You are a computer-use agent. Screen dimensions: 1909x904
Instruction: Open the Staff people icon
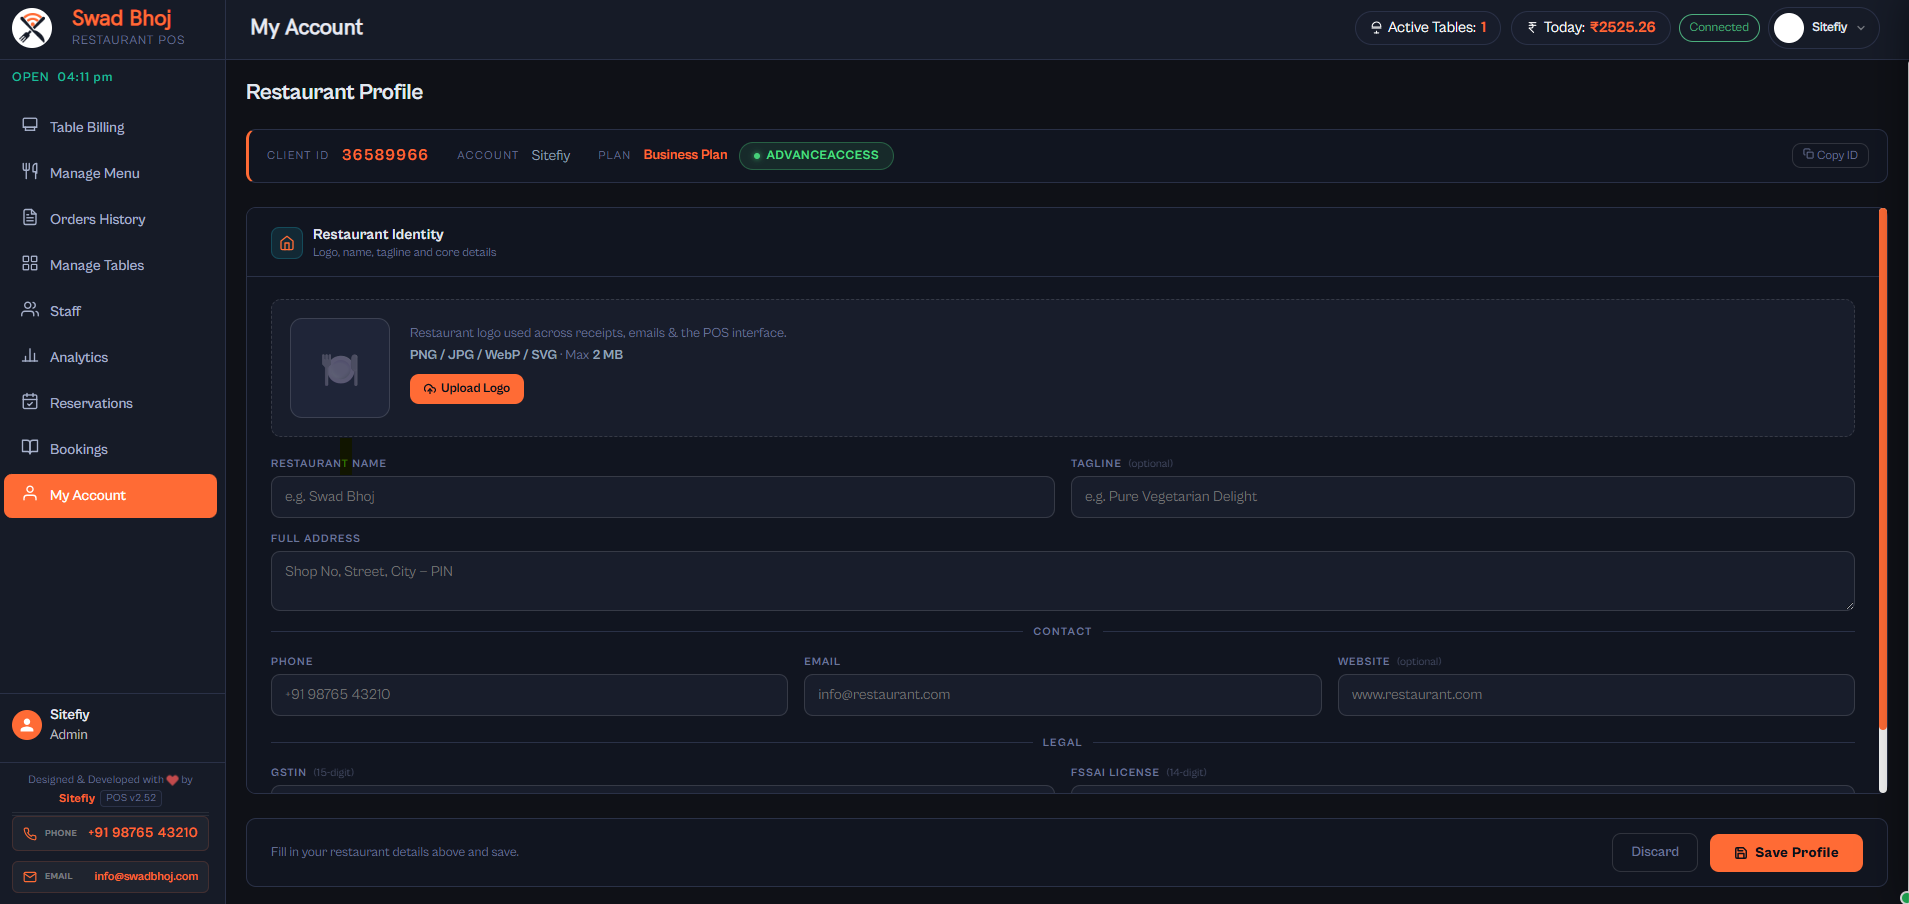click(x=30, y=310)
